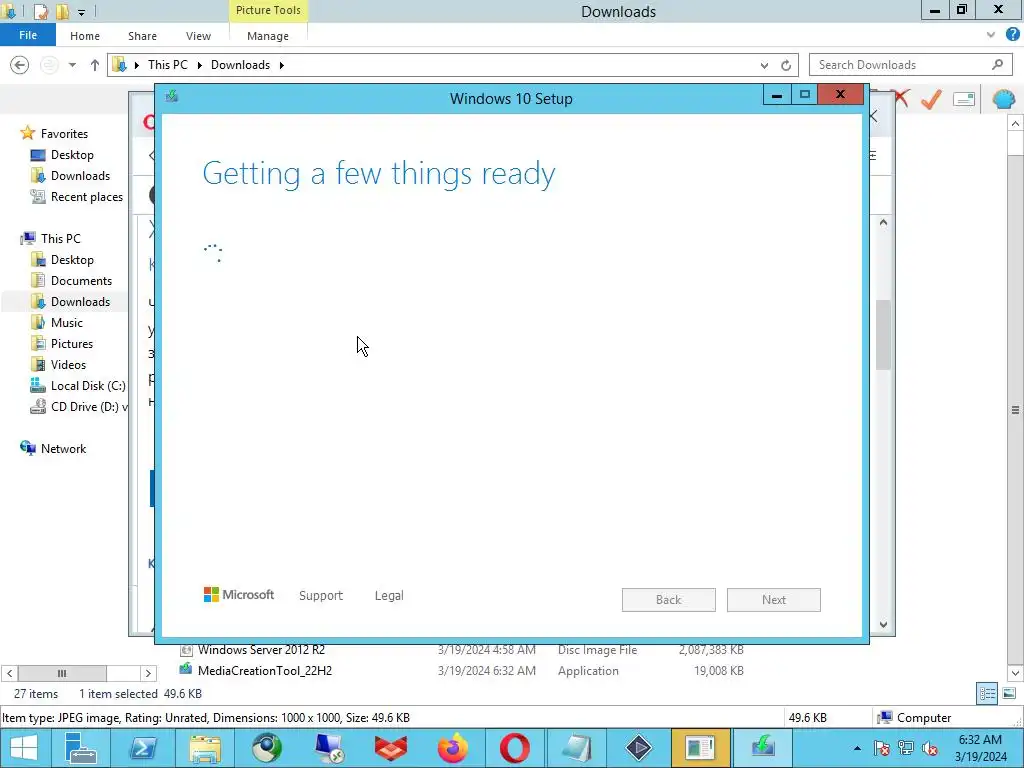Click the horizontal scrollbar right arrow

pos(148,673)
